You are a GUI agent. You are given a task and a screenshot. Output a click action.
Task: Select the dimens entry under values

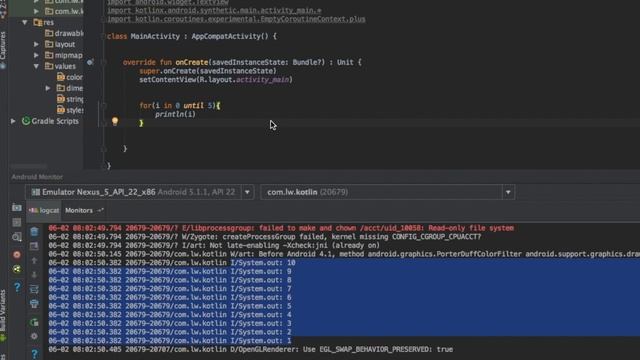click(x=69, y=88)
